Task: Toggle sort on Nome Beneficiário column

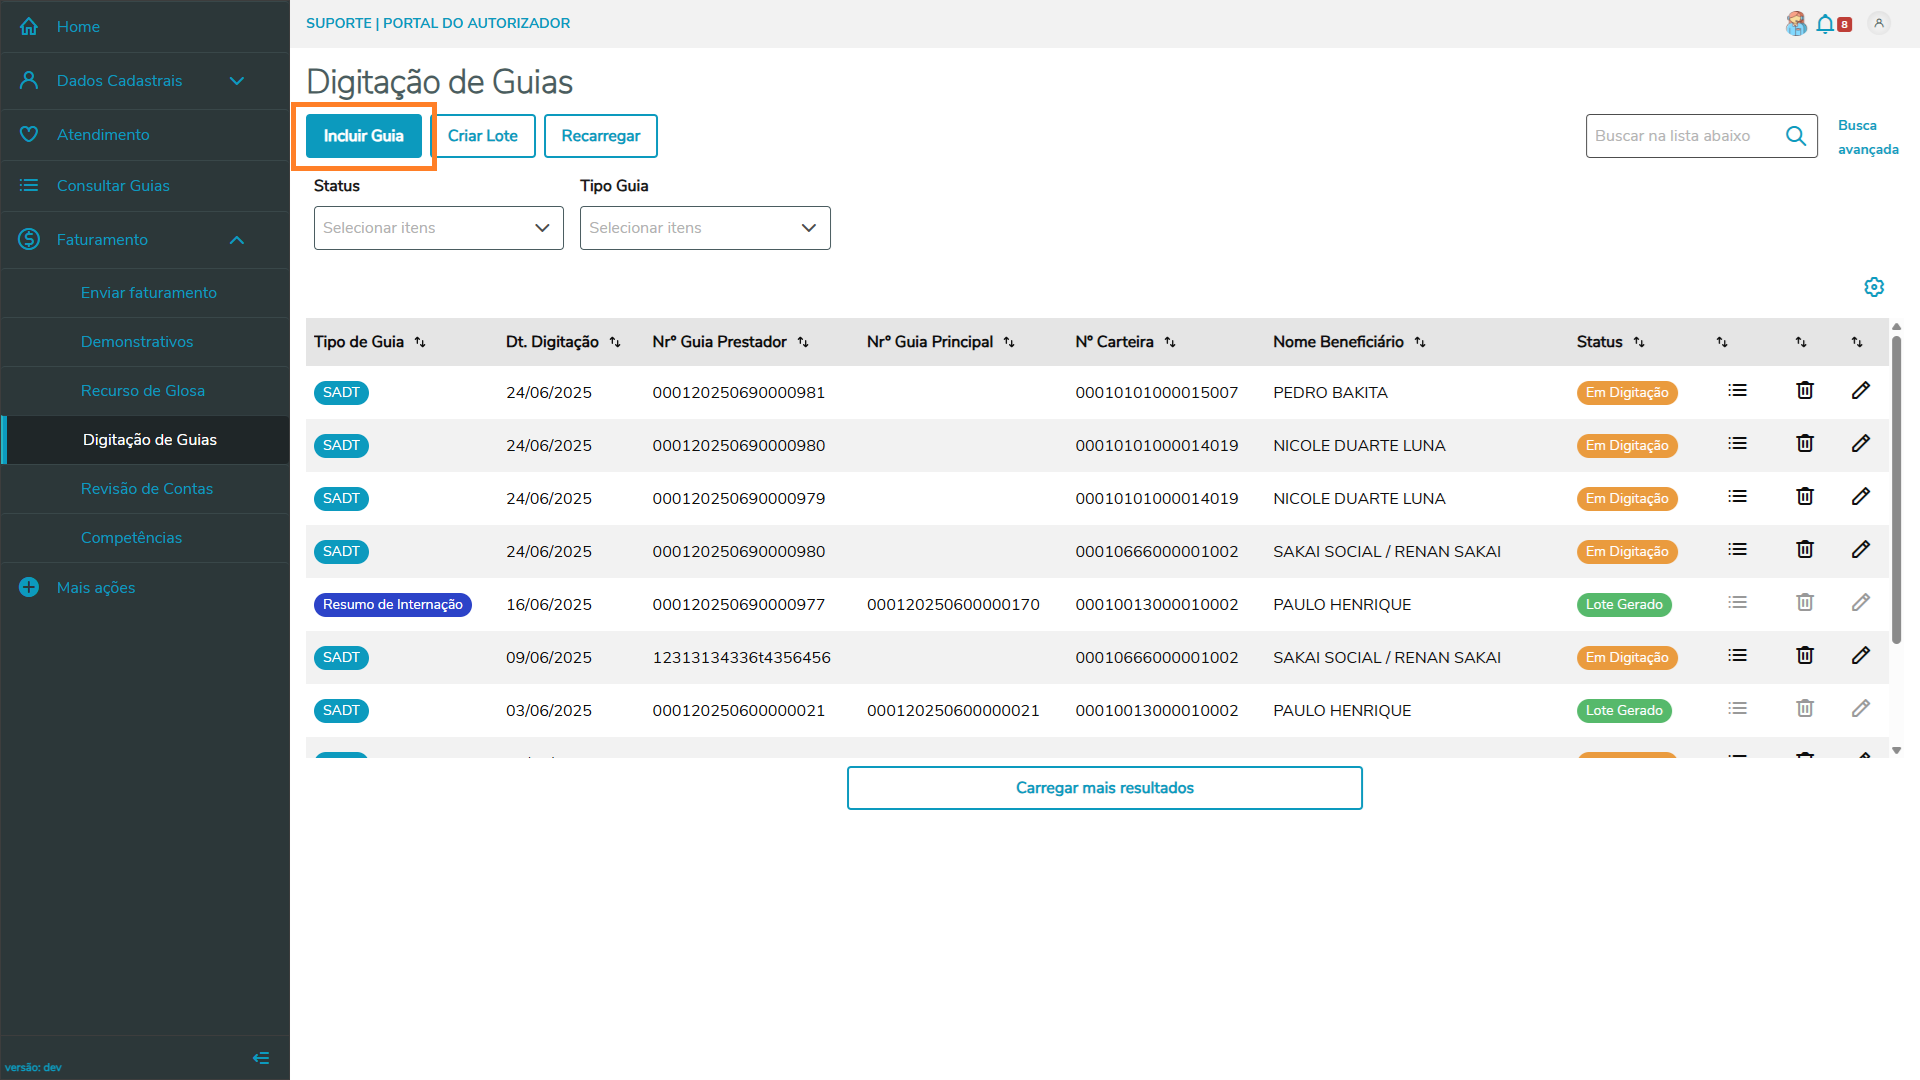Action: (x=1420, y=342)
